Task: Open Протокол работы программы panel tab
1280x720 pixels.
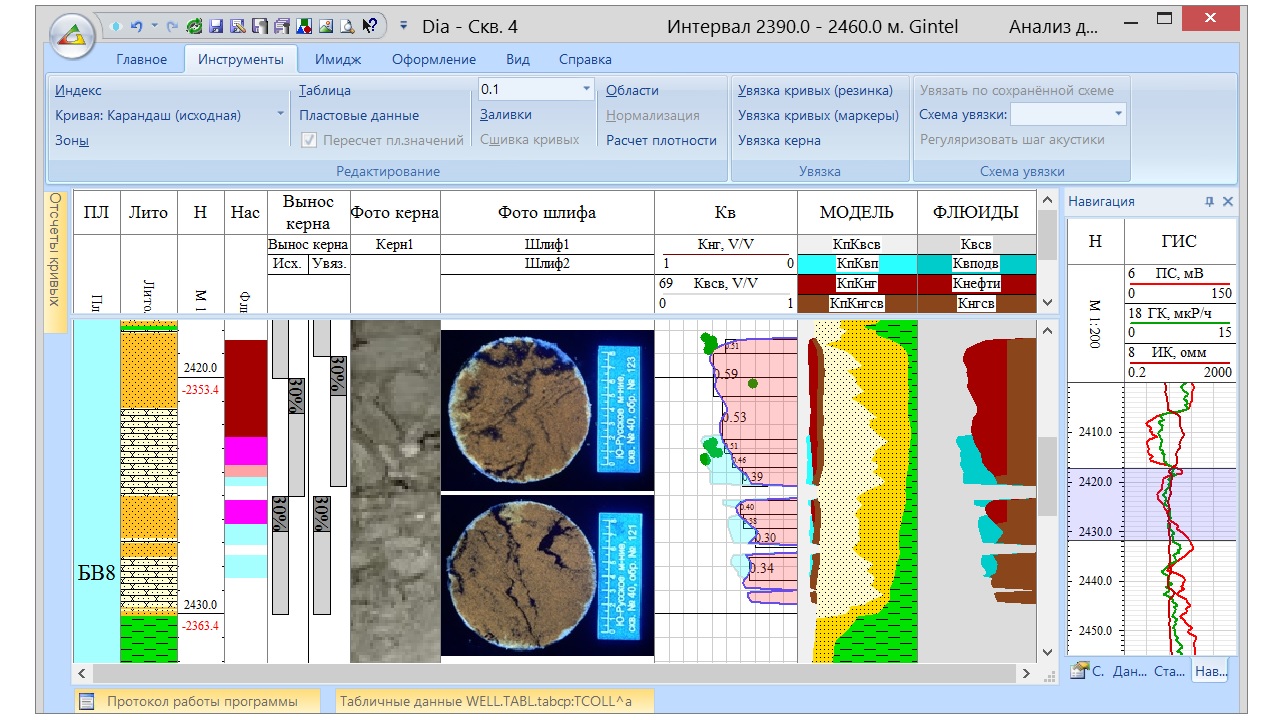Action: tap(201, 701)
